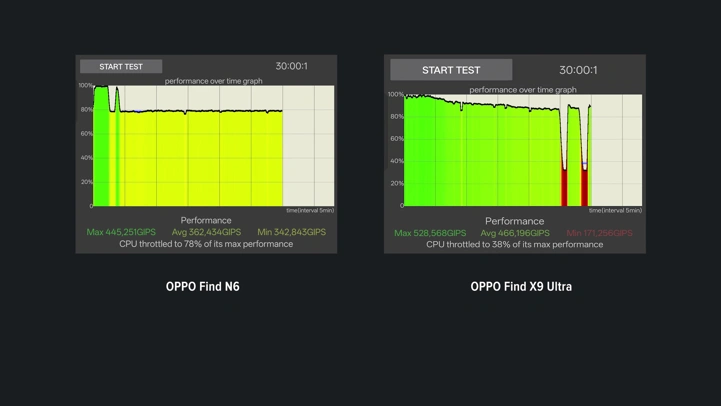Click the 30:00:1 timer on the Find N6 panel

(x=292, y=66)
